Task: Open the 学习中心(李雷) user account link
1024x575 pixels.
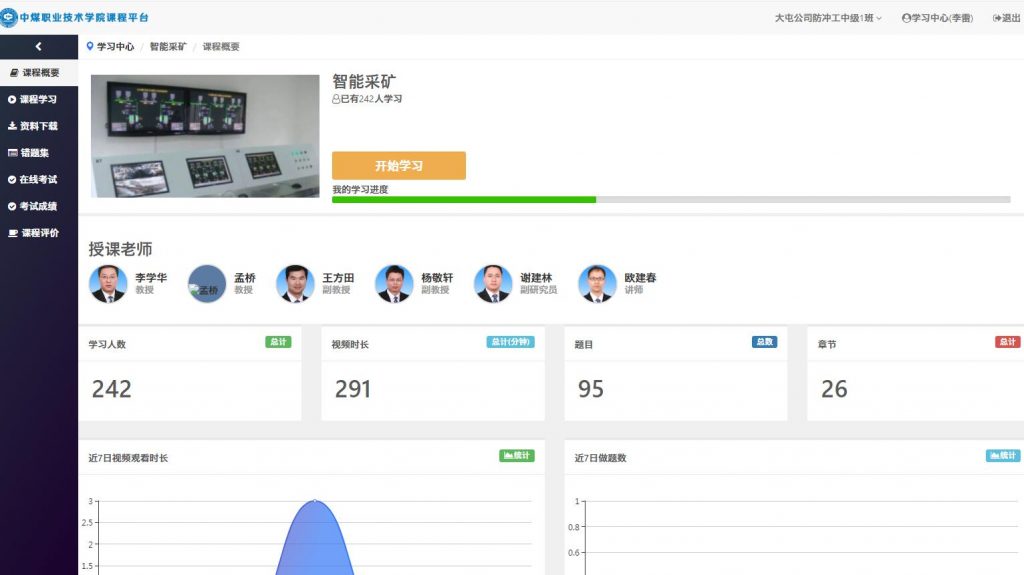Action: [937, 18]
